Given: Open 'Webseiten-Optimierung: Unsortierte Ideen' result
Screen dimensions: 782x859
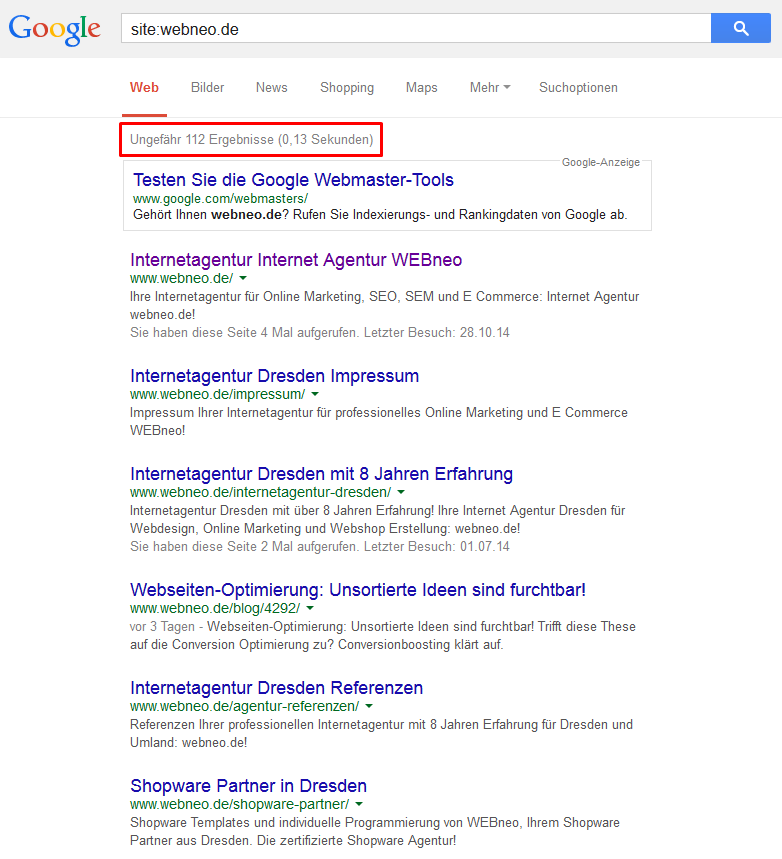Looking at the screenshot, I should pos(358,590).
